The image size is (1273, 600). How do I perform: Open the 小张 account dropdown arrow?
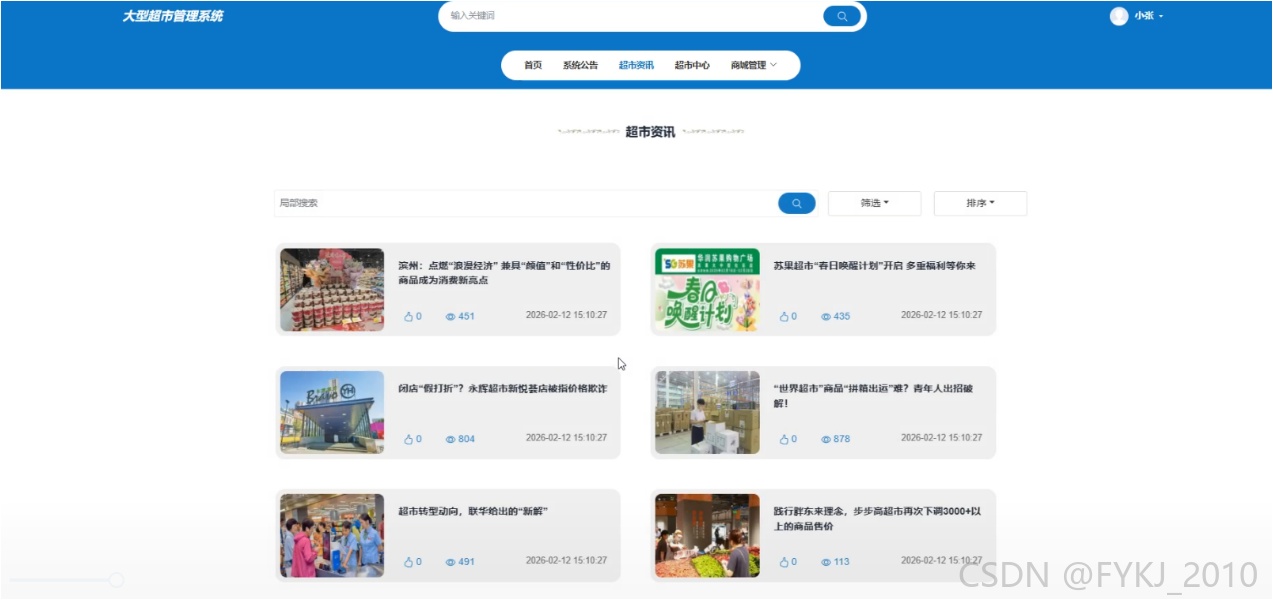[1161, 17]
